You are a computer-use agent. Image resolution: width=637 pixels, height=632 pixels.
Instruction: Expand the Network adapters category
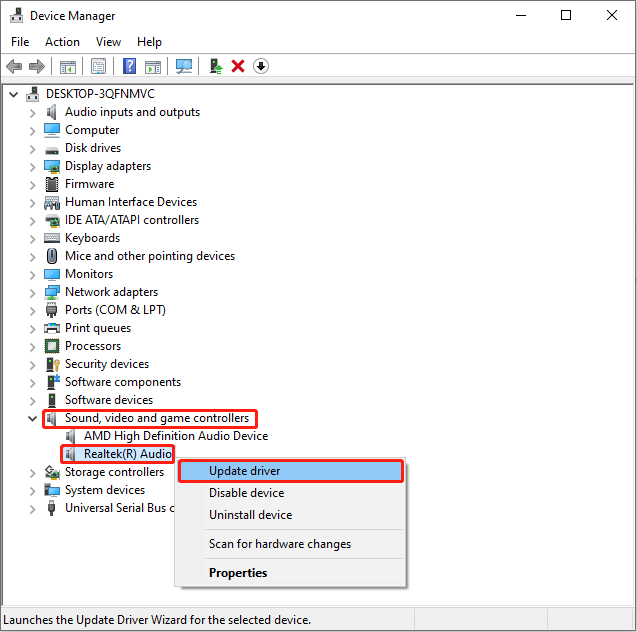point(33,292)
